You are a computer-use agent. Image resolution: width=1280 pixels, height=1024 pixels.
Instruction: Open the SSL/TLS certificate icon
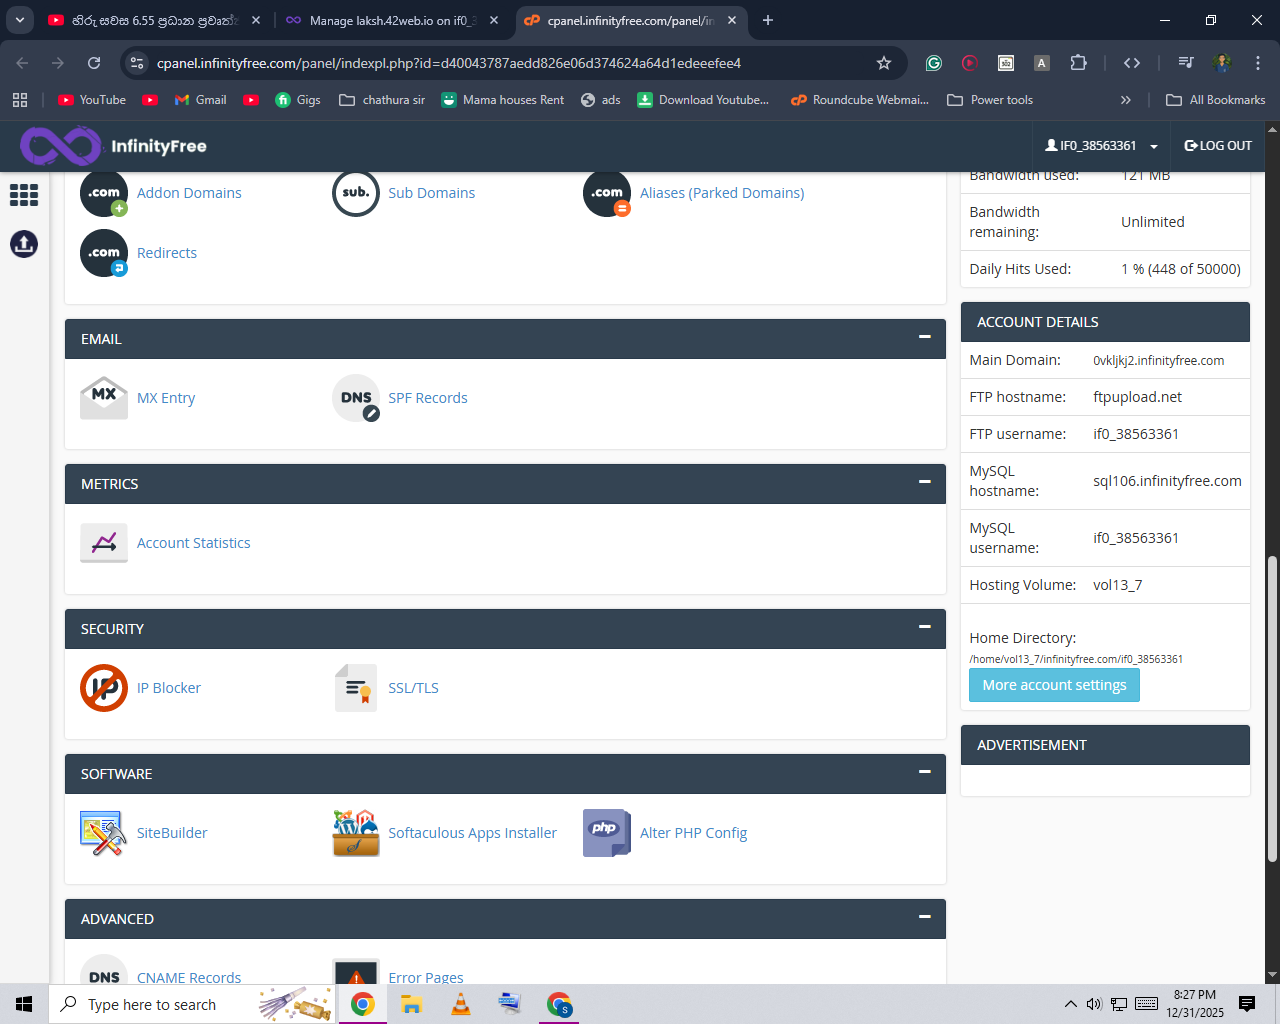coord(356,688)
